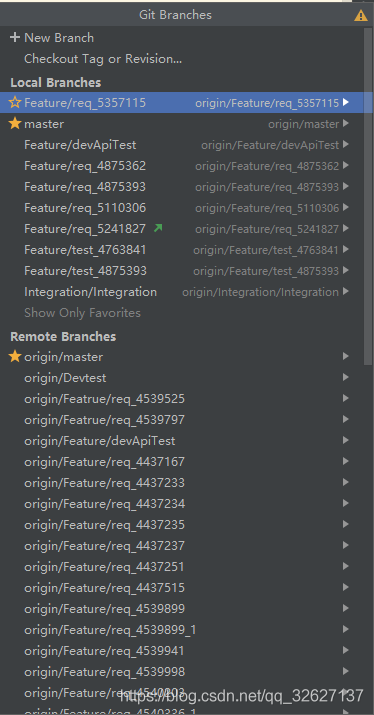Viewport: 374px width, 715px height.
Task: Click the green outgoing arrow on Feature/req_5241827
Action: (158, 228)
